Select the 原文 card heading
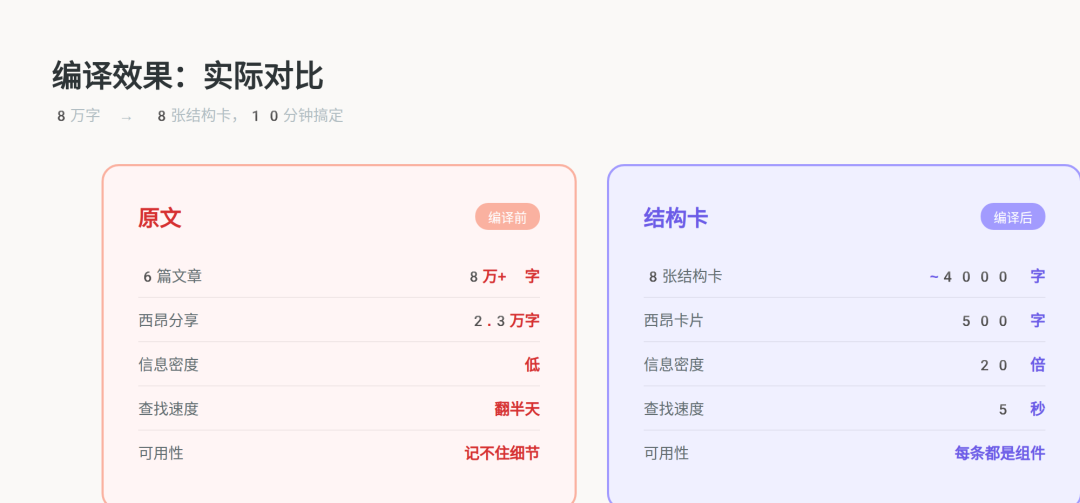This screenshot has height=503, width=1080. (x=160, y=218)
